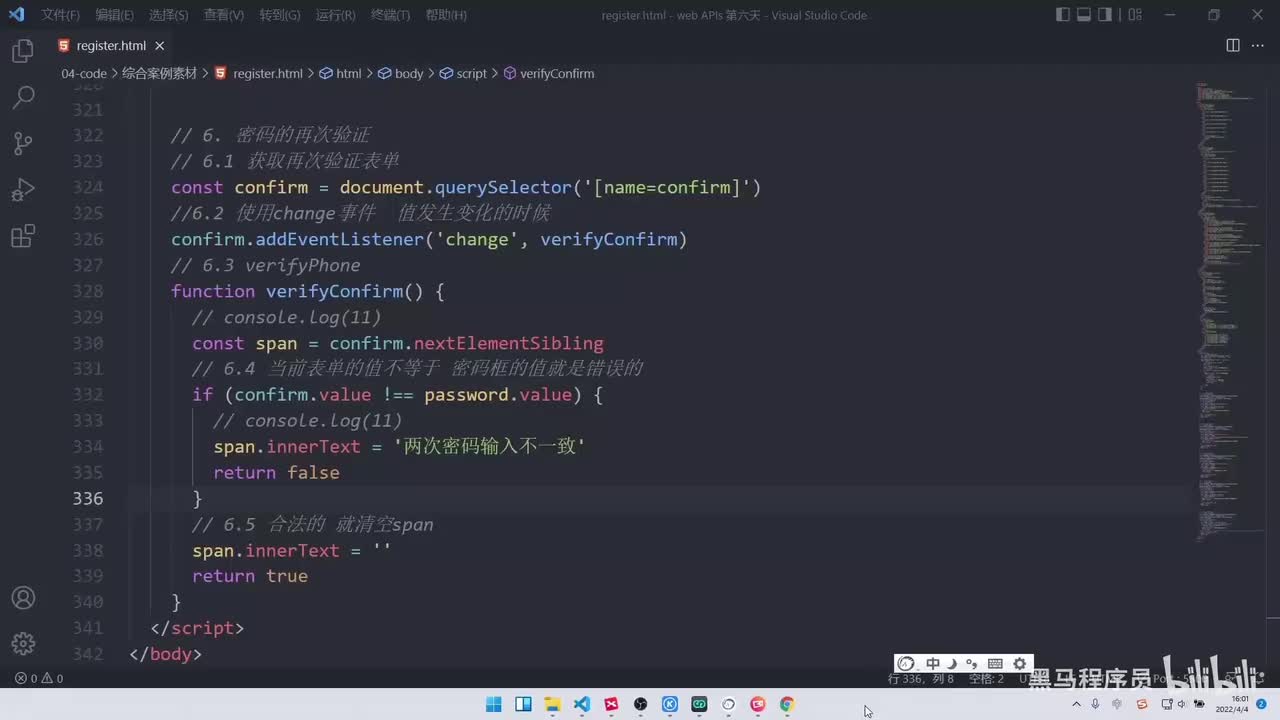Open the XMind taskbar icon

pos(611,704)
